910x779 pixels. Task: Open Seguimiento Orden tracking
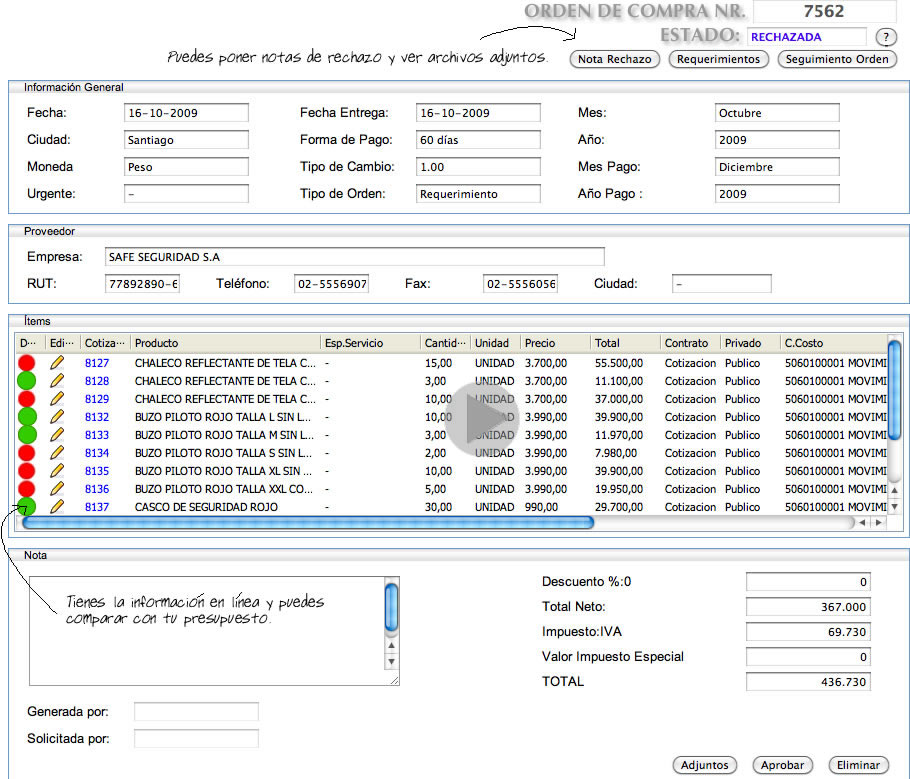click(837, 59)
